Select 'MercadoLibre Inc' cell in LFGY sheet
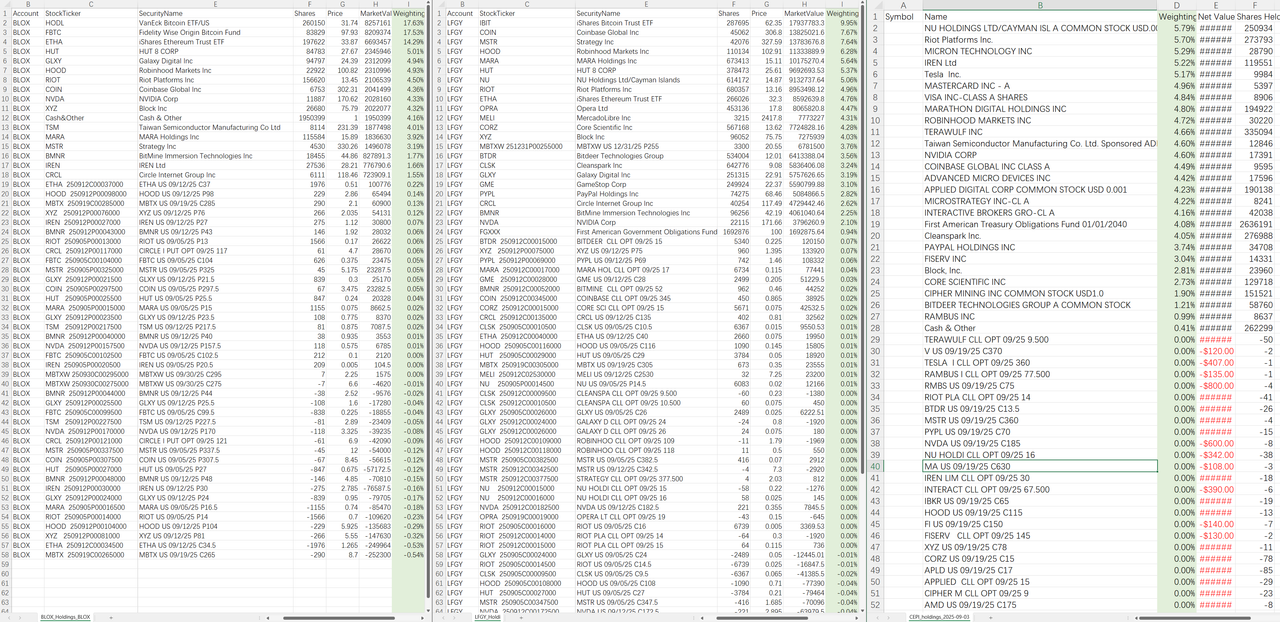This screenshot has height=622, width=1280. coord(646,118)
